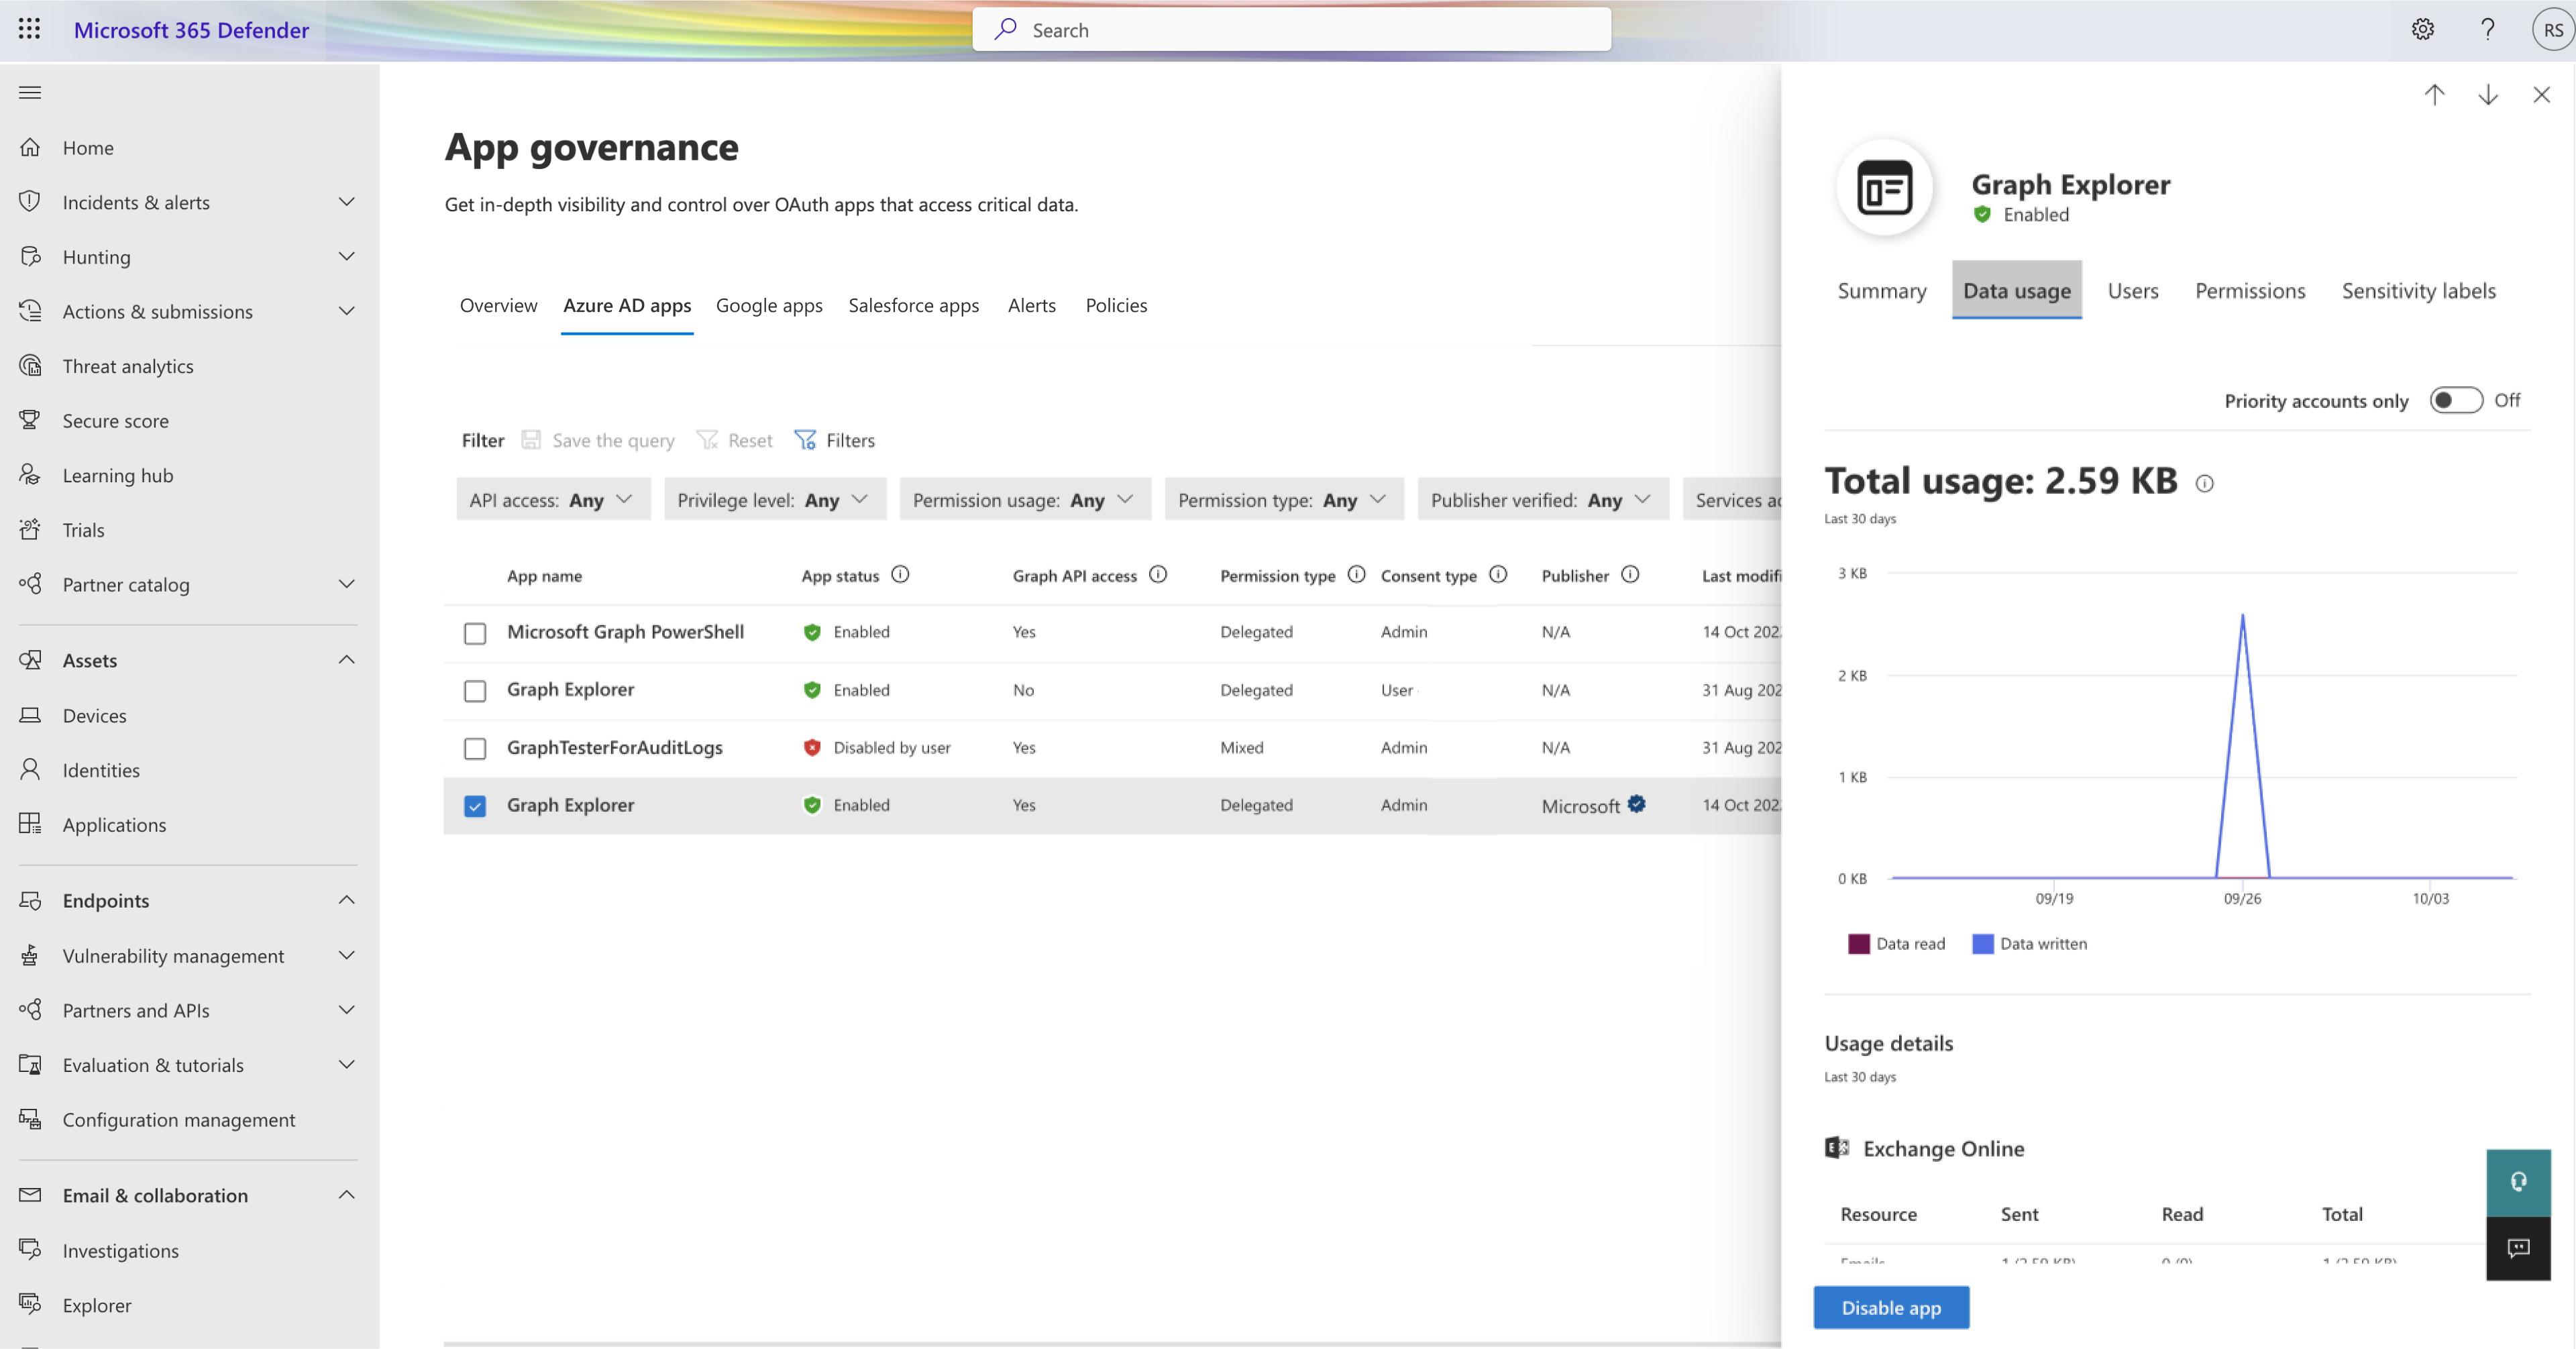Image resolution: width=2576 pixels, height=1349 pixels.
Task: Click the Microsoft verified publisher badge icon
Action: pos(1634,802)
